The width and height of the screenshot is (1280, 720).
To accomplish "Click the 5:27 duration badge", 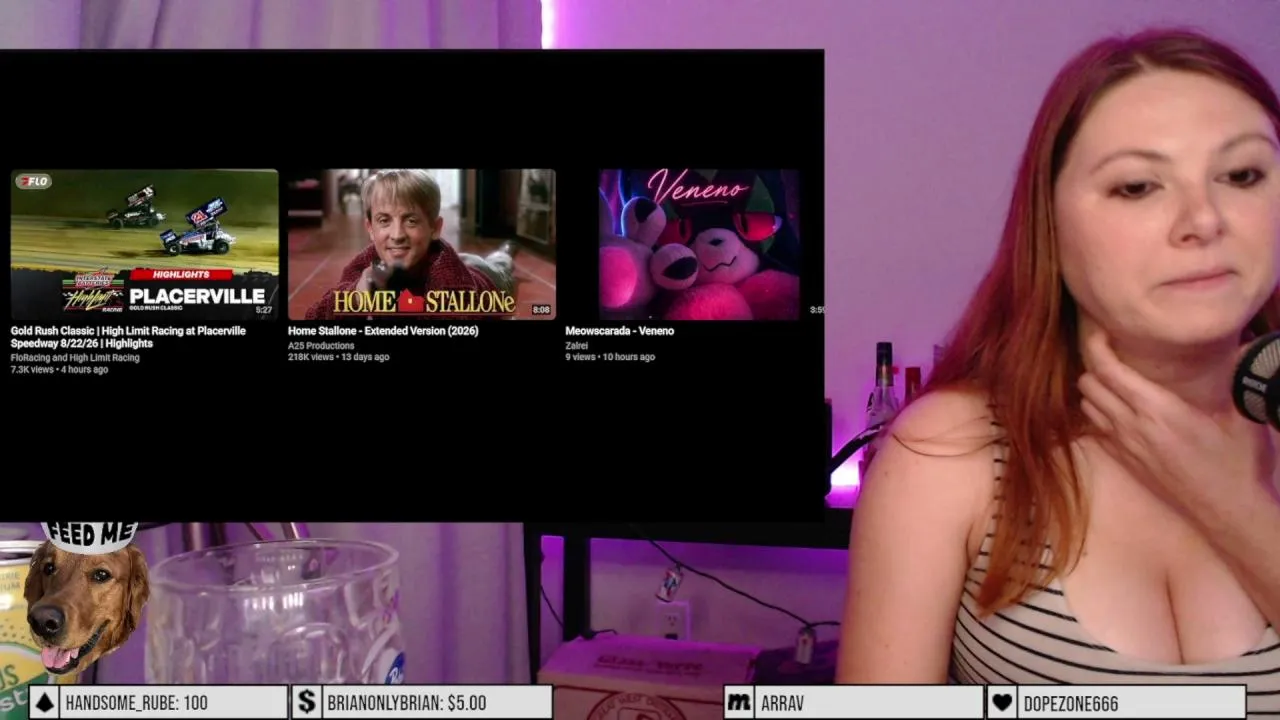I will pyautogui.click(x=264, y=310).
